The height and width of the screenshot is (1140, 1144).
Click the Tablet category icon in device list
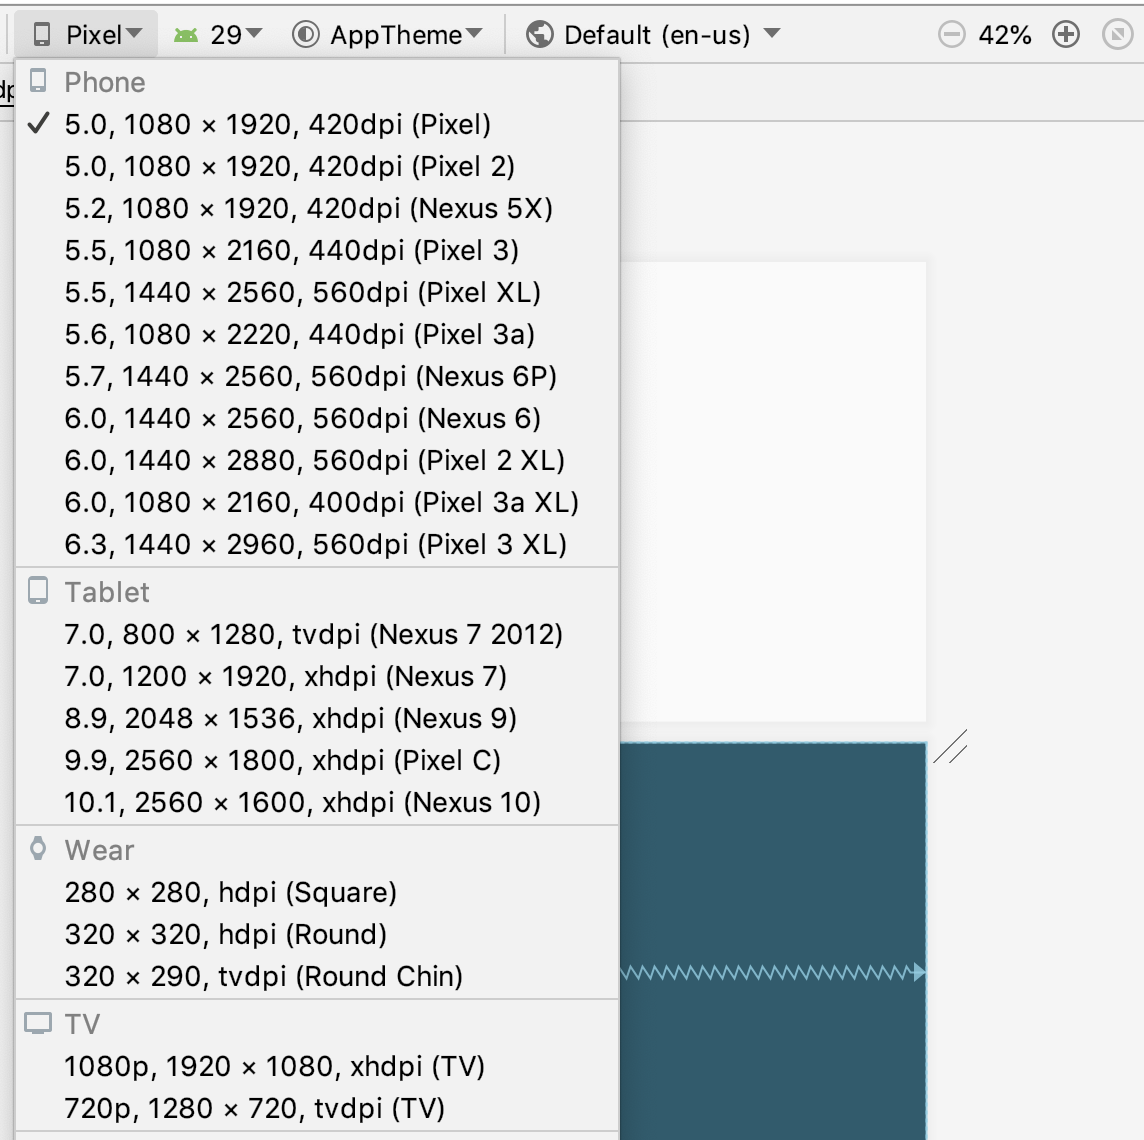tap(39, 591)
